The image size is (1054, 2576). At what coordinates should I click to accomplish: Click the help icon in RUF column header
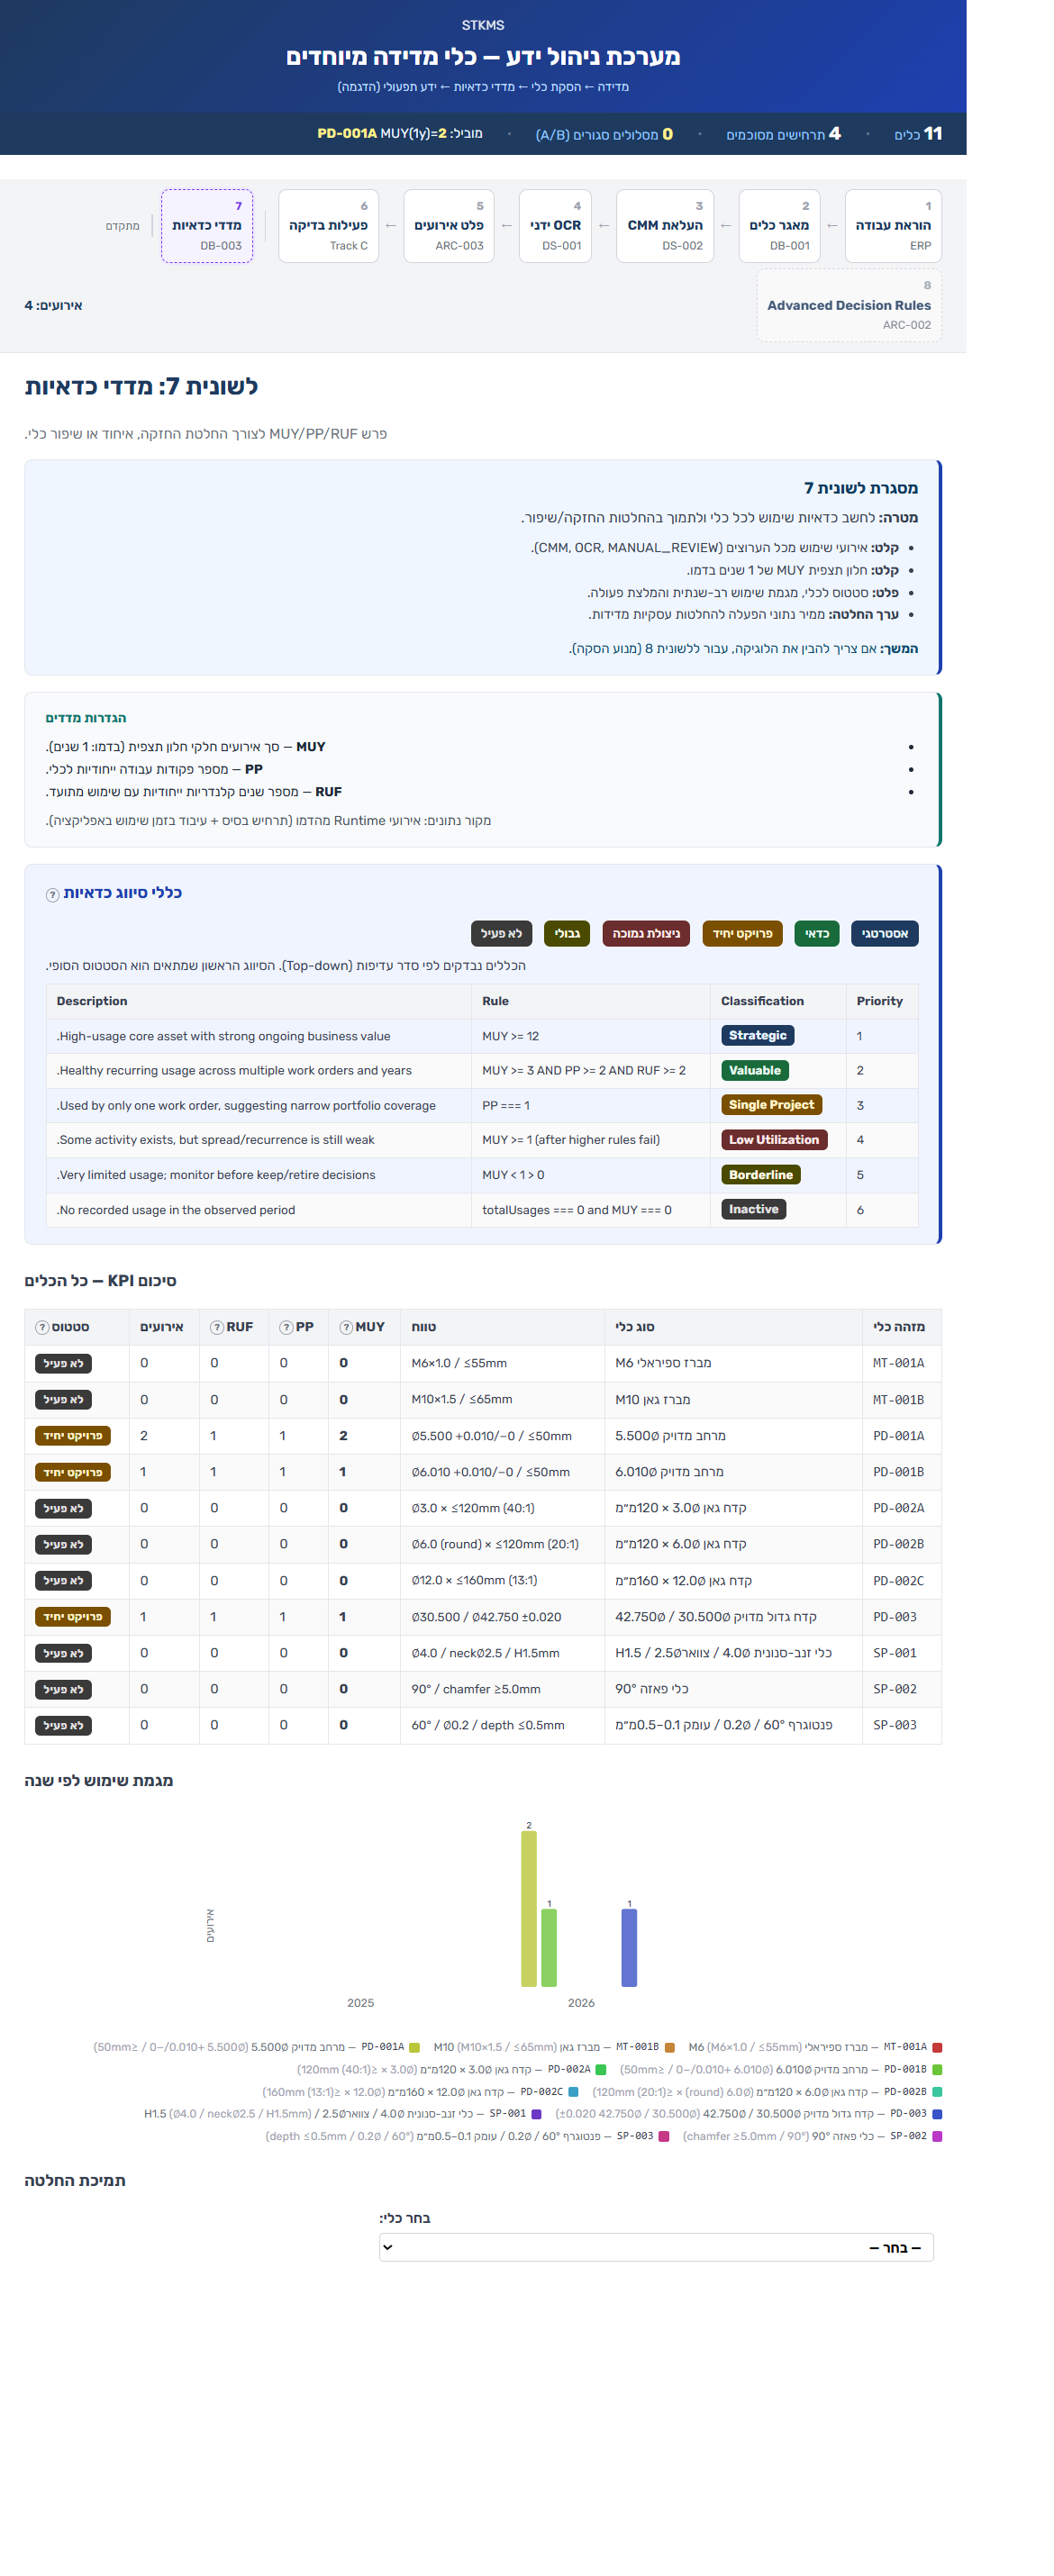[x=217, y=1327]
